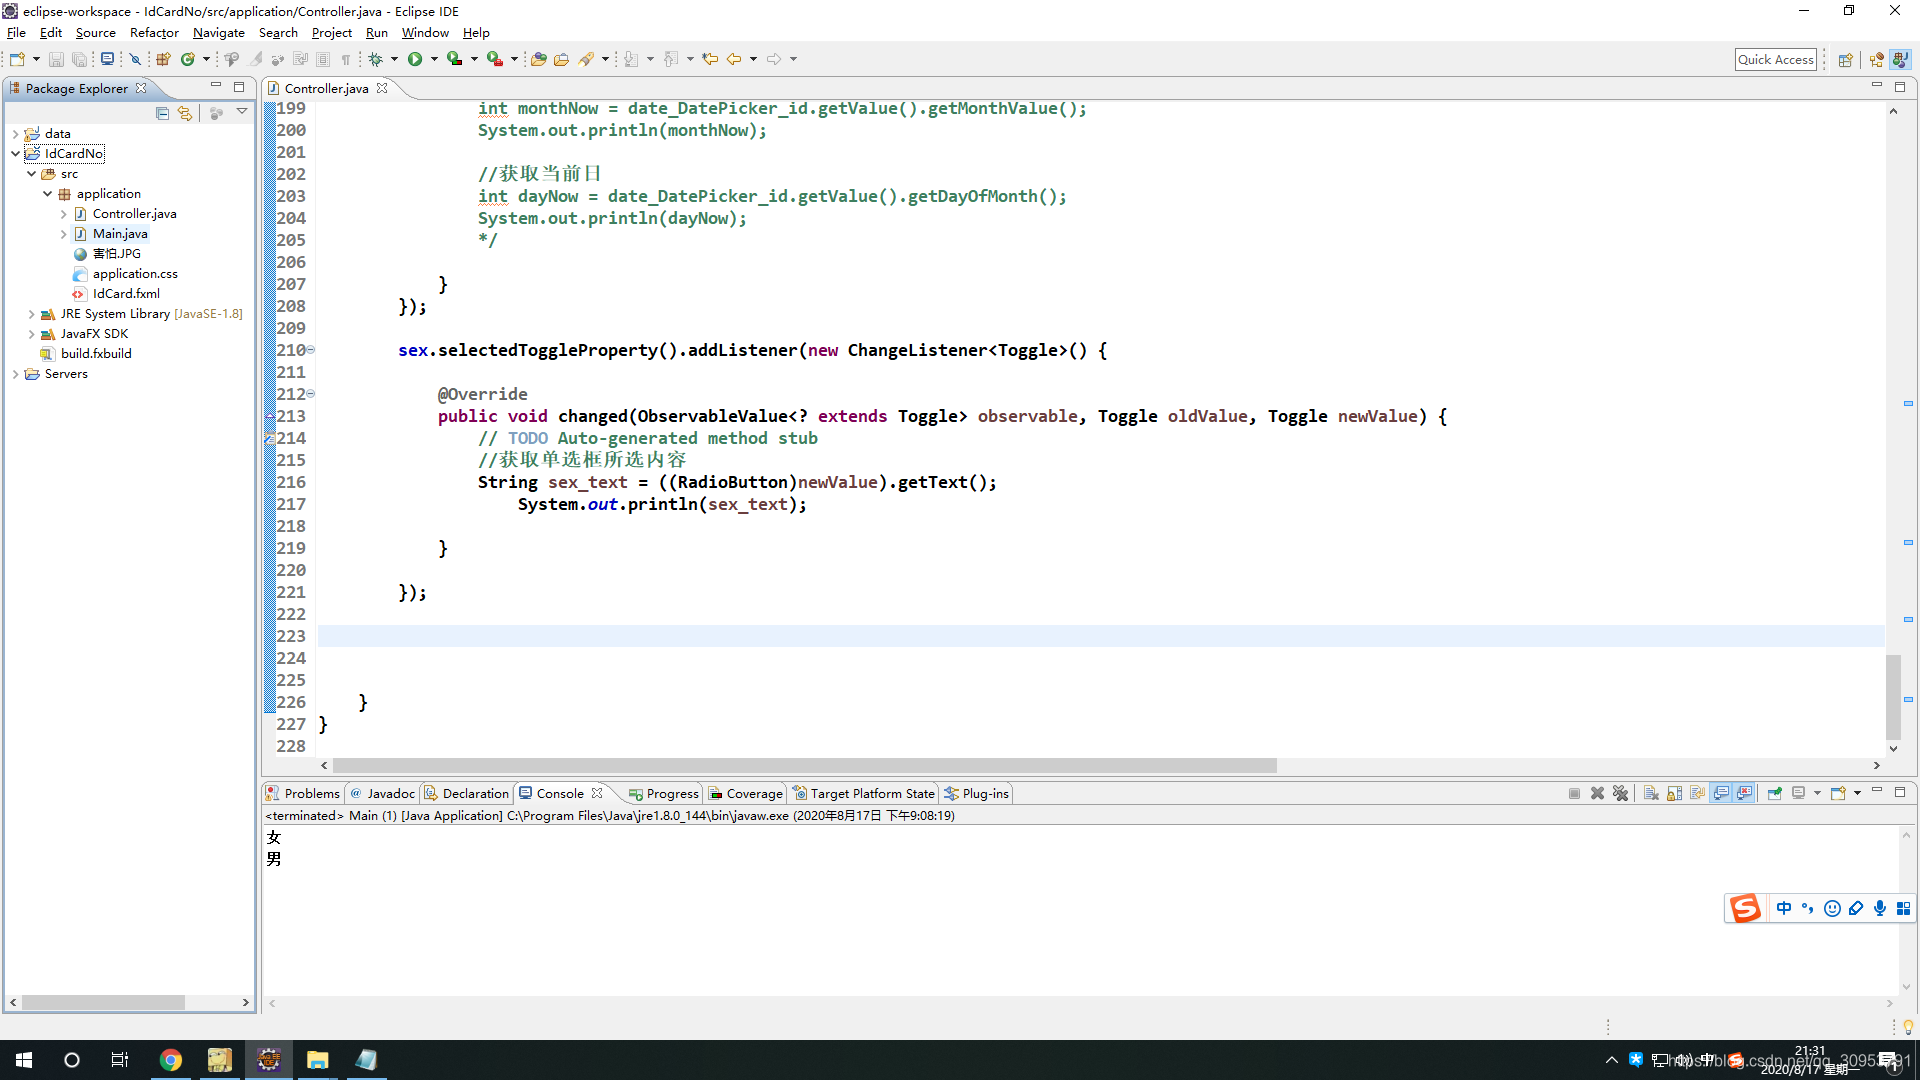This screenshot has width=1920, height=1080.
Task: Clear the Console output
Action: click(x=1651, y=793)
